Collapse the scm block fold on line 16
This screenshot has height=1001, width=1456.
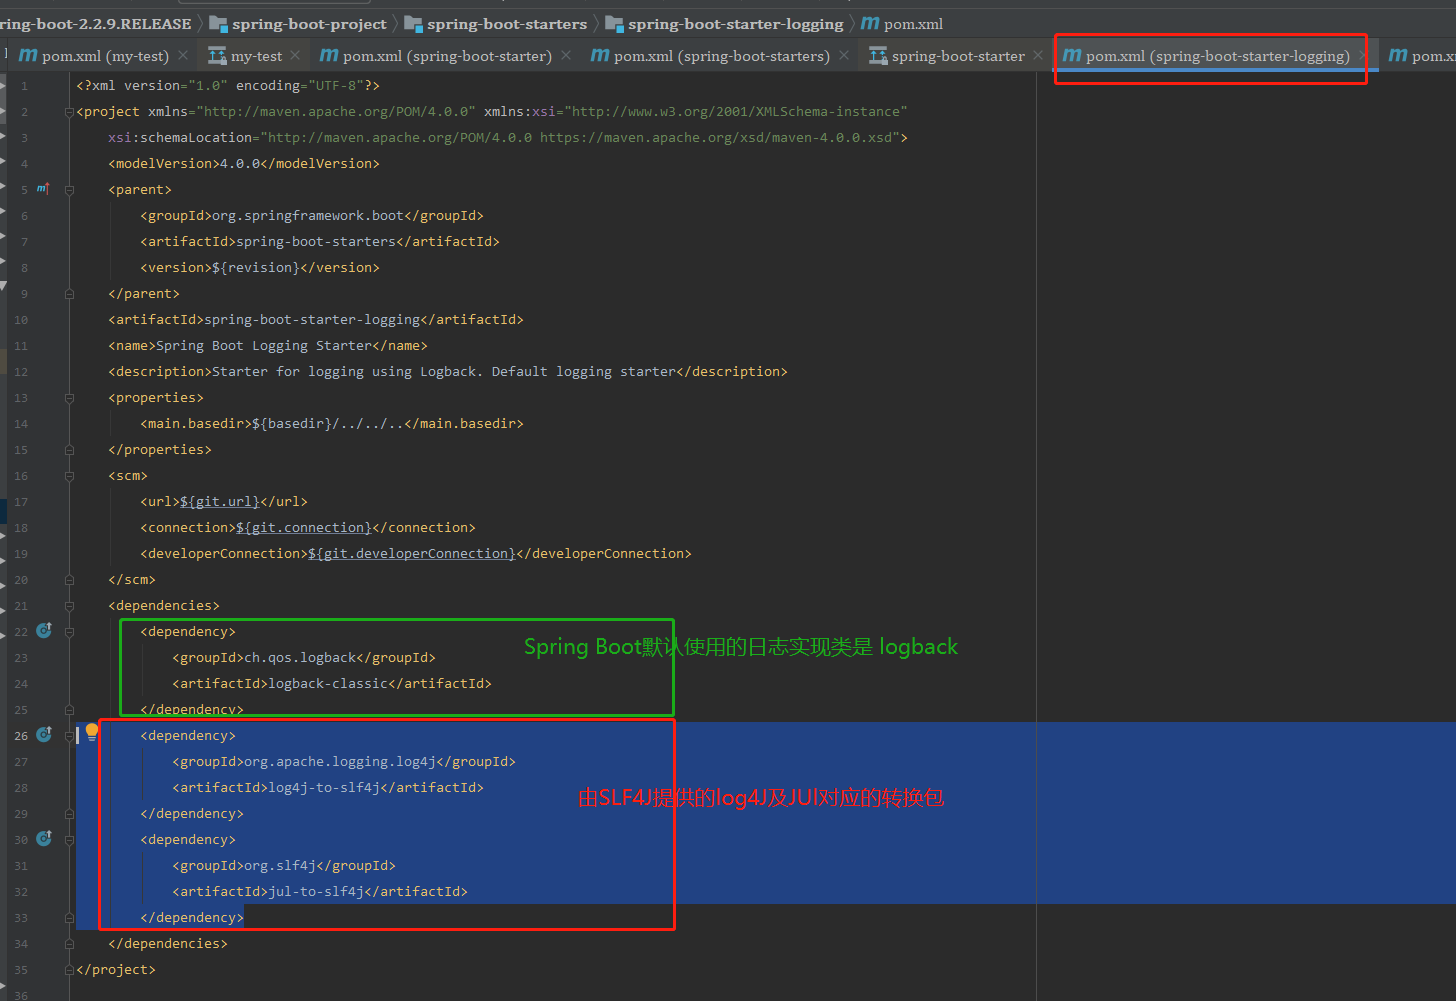[70, 475]
